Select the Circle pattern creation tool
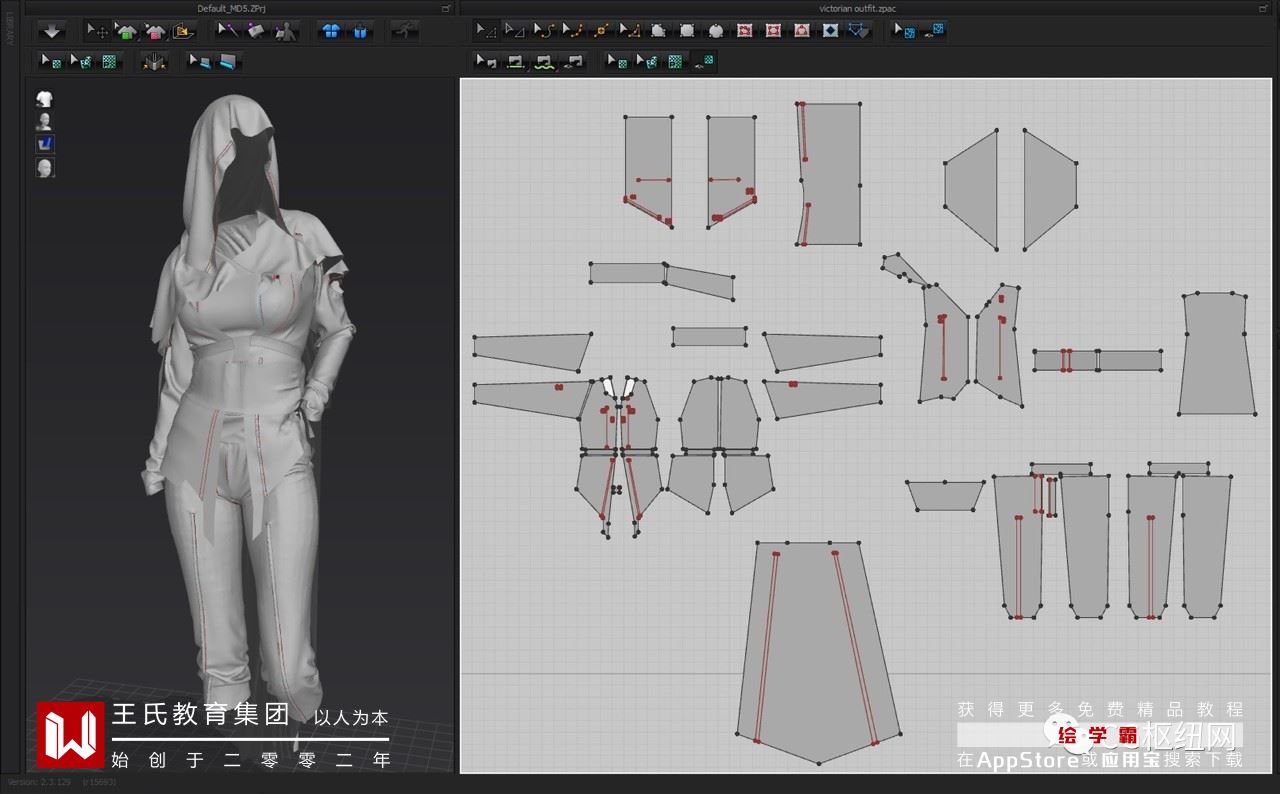The height and width of the screenshot is (794, 1280). 716,31
